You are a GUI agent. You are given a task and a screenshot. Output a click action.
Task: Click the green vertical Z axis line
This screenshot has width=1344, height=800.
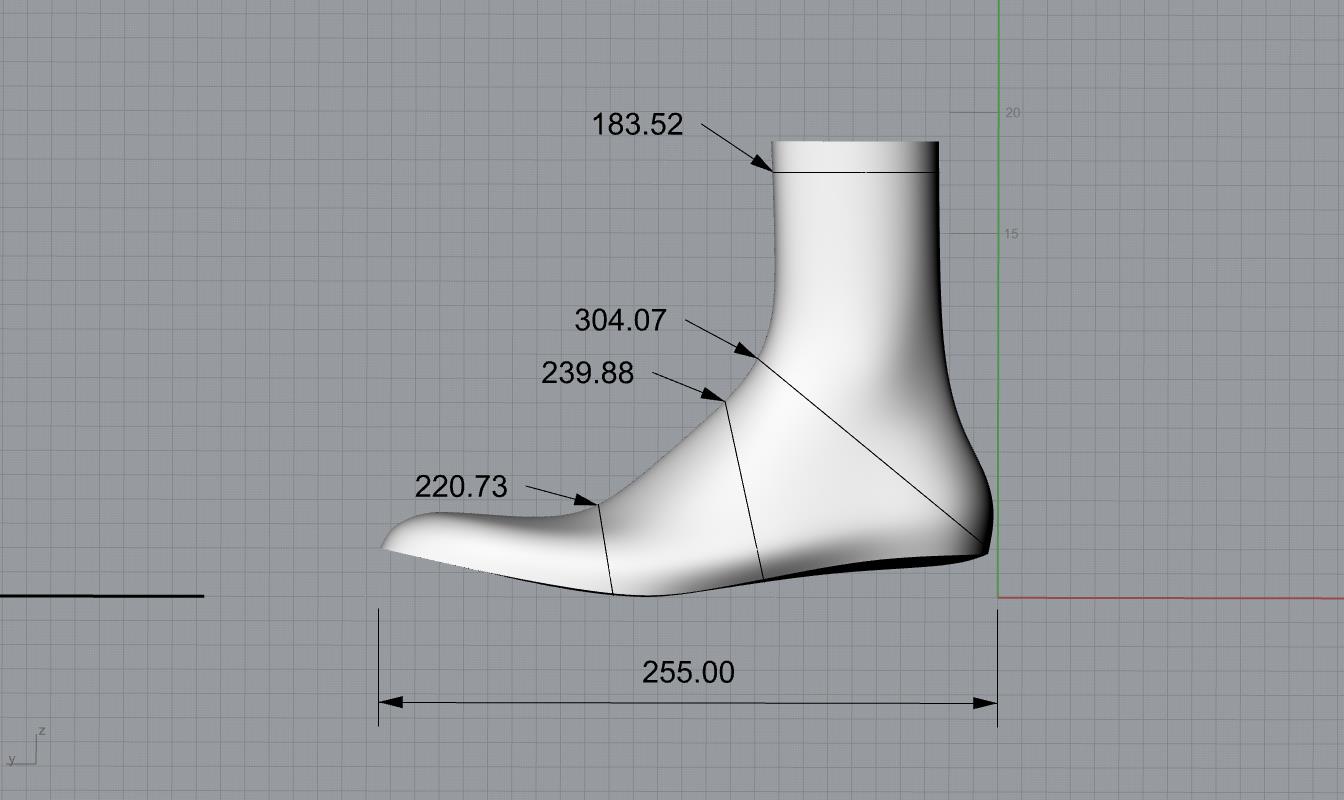pyautogui.click(x=998, y=298)
